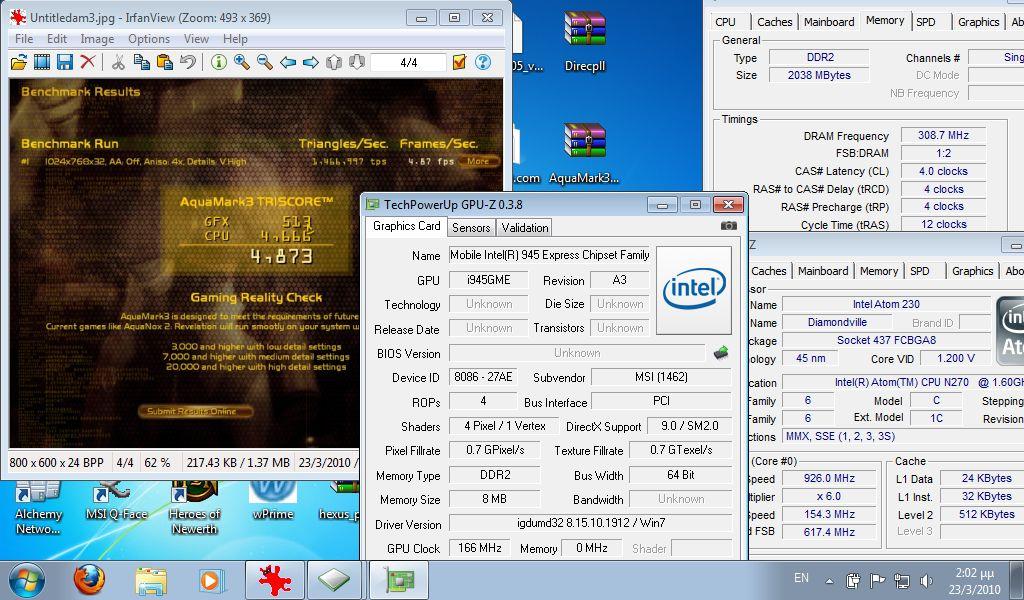Open MSI Q-Face desktop shortcut
Screen dimensions: 1024x600
pyautogui.click(x=116, y=503)
